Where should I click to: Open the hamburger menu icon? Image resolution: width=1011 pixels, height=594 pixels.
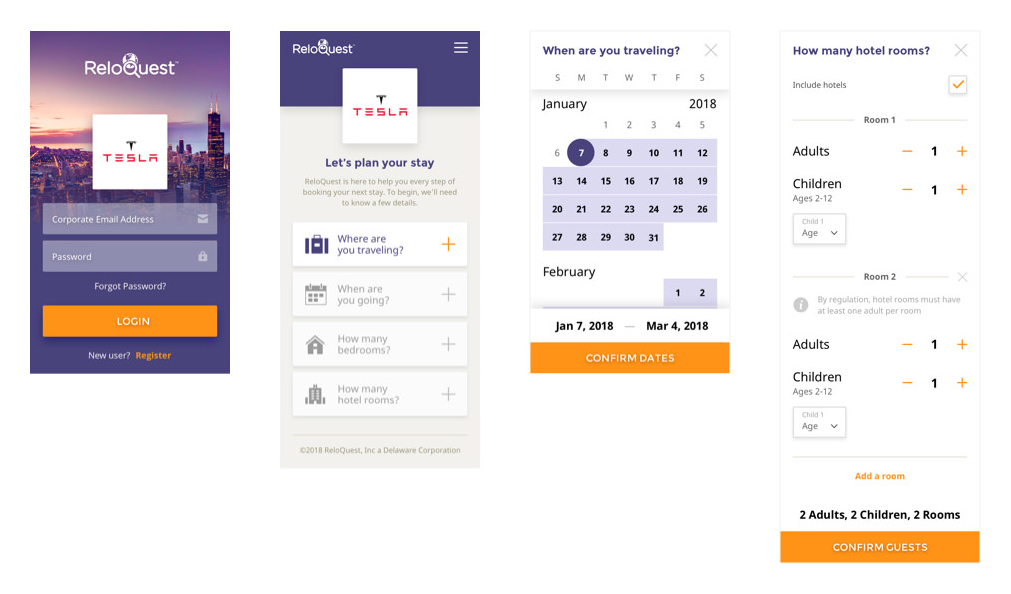(460, 47)
